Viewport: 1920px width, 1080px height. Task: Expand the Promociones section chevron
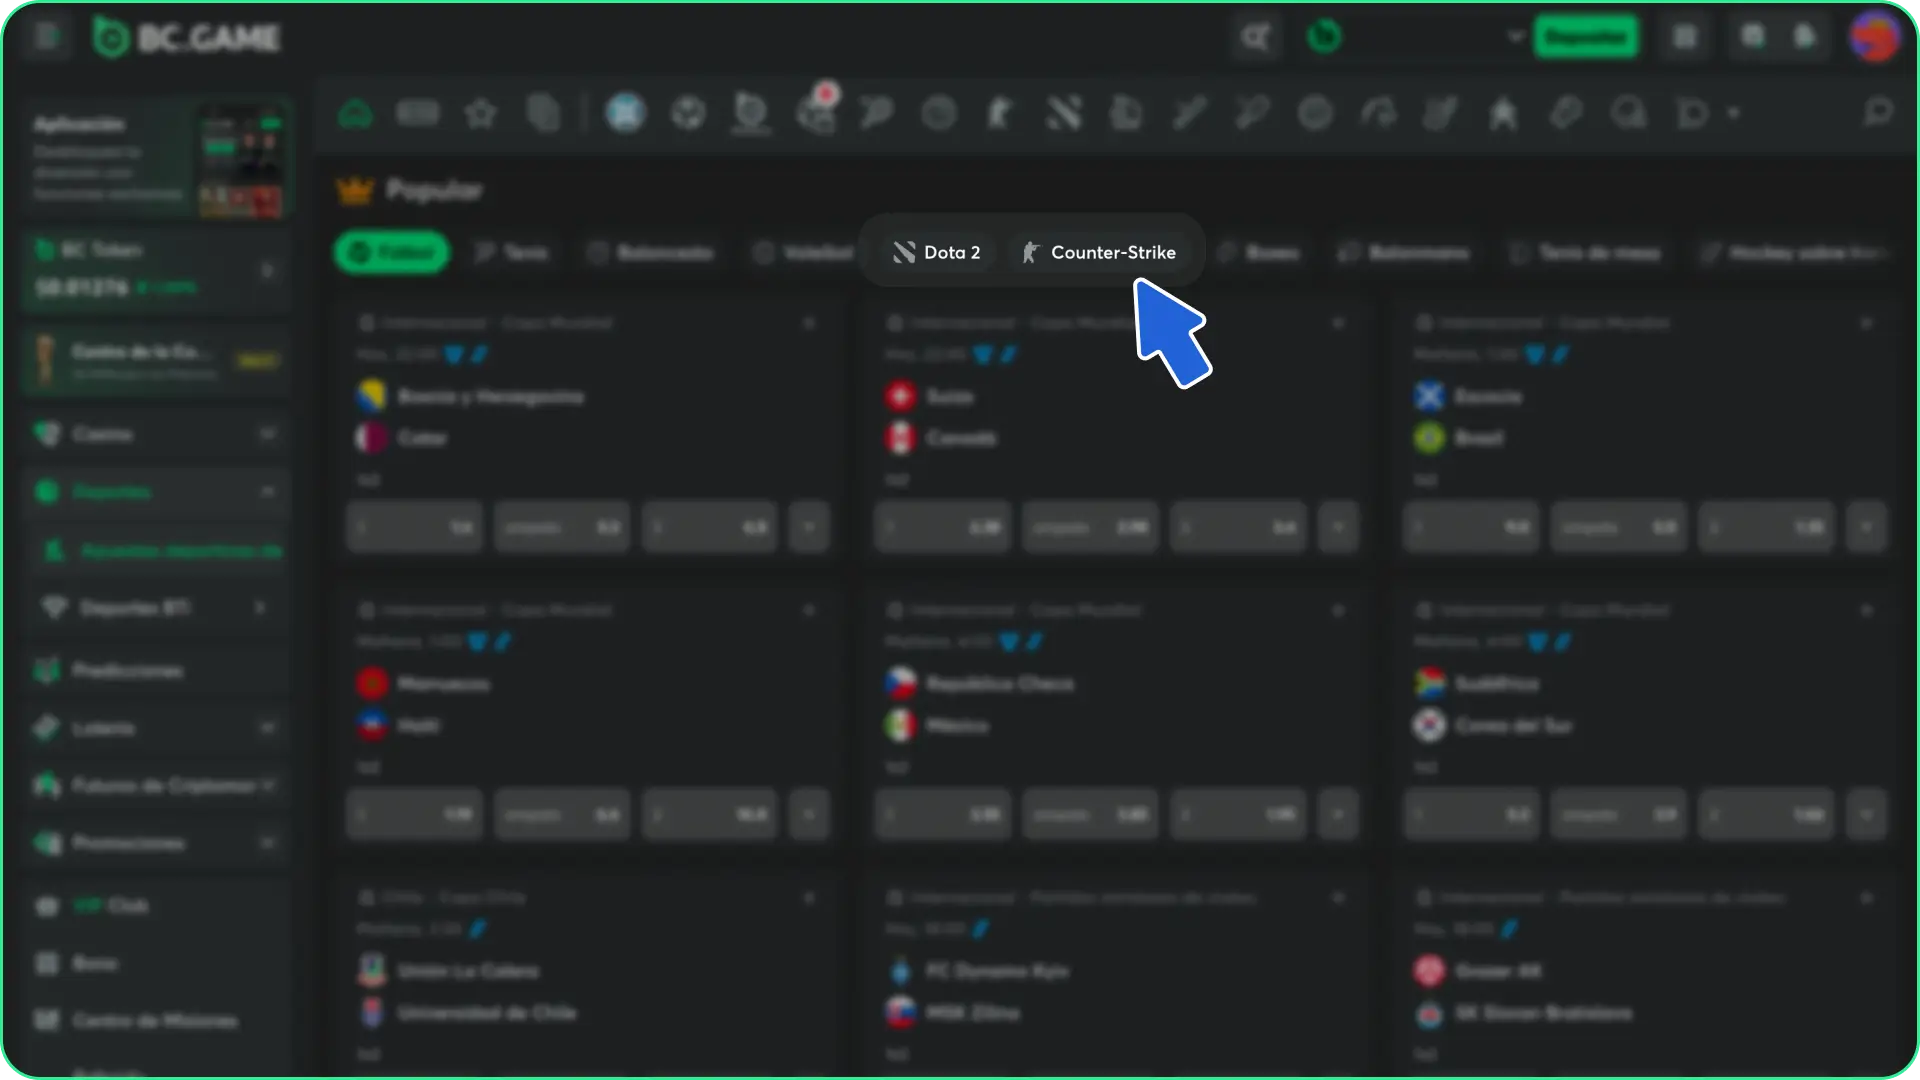click(x=268, y=844)
